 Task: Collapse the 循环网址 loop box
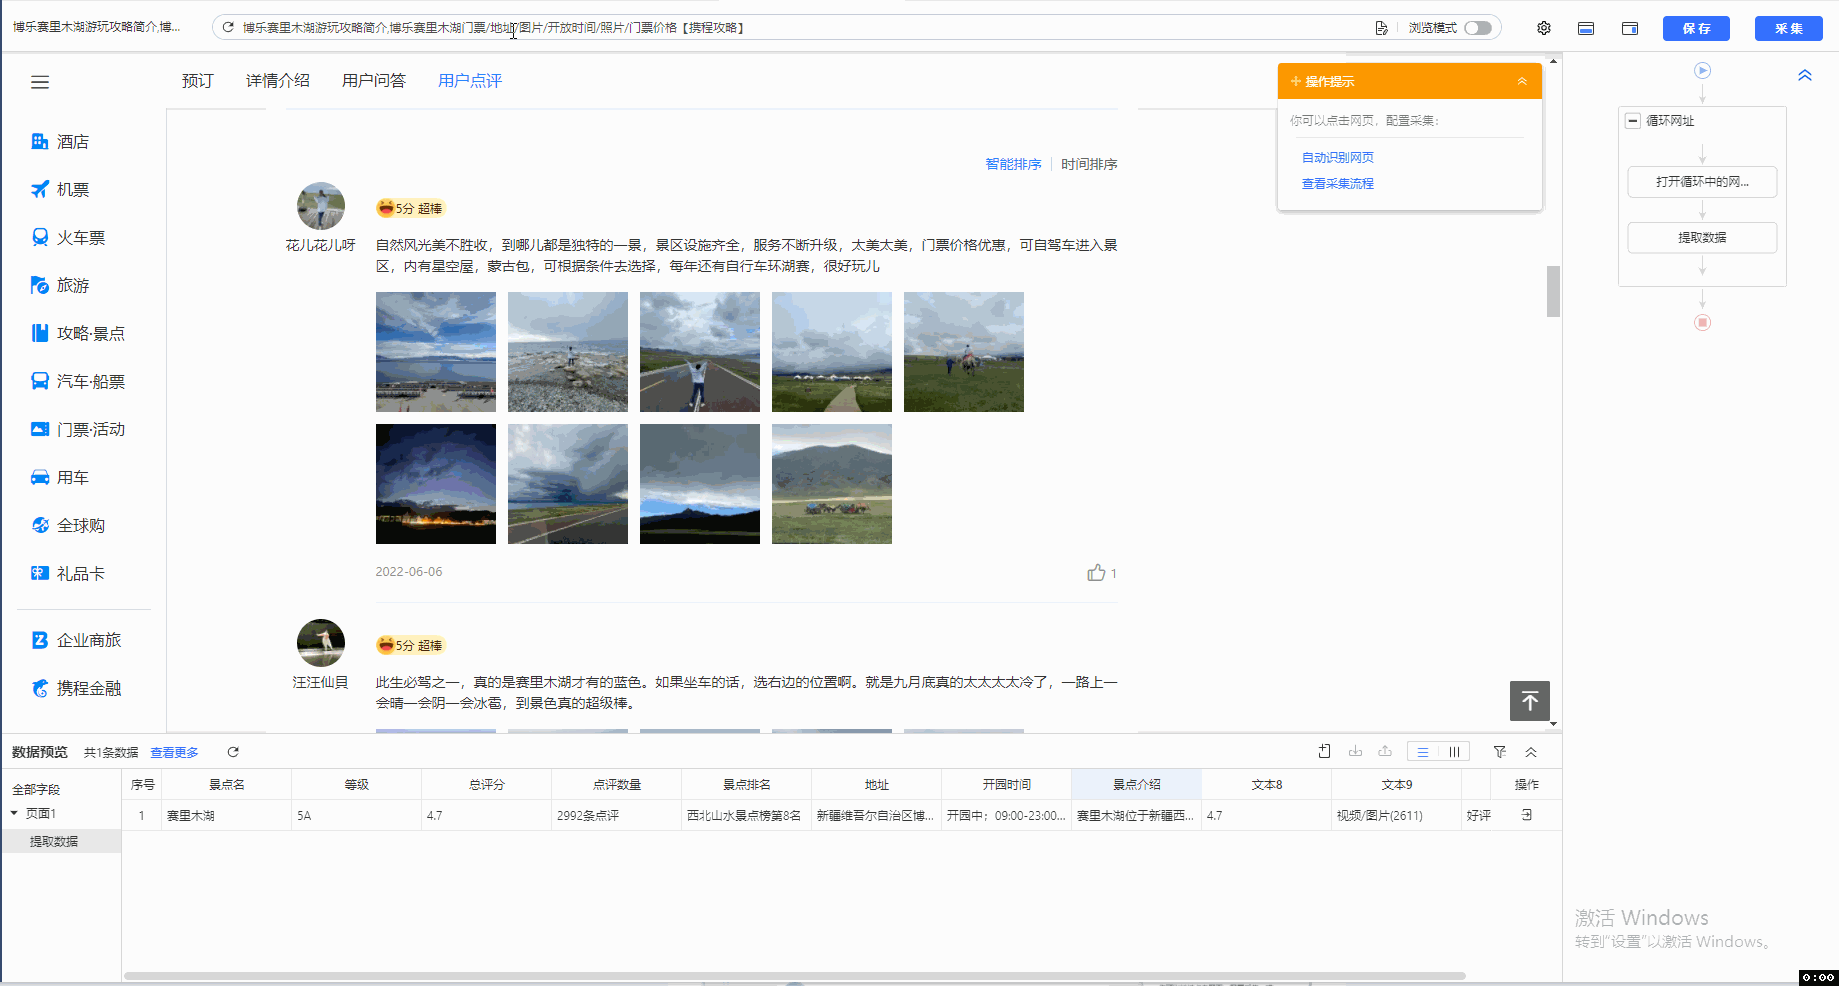click(x=1633, y=120)
